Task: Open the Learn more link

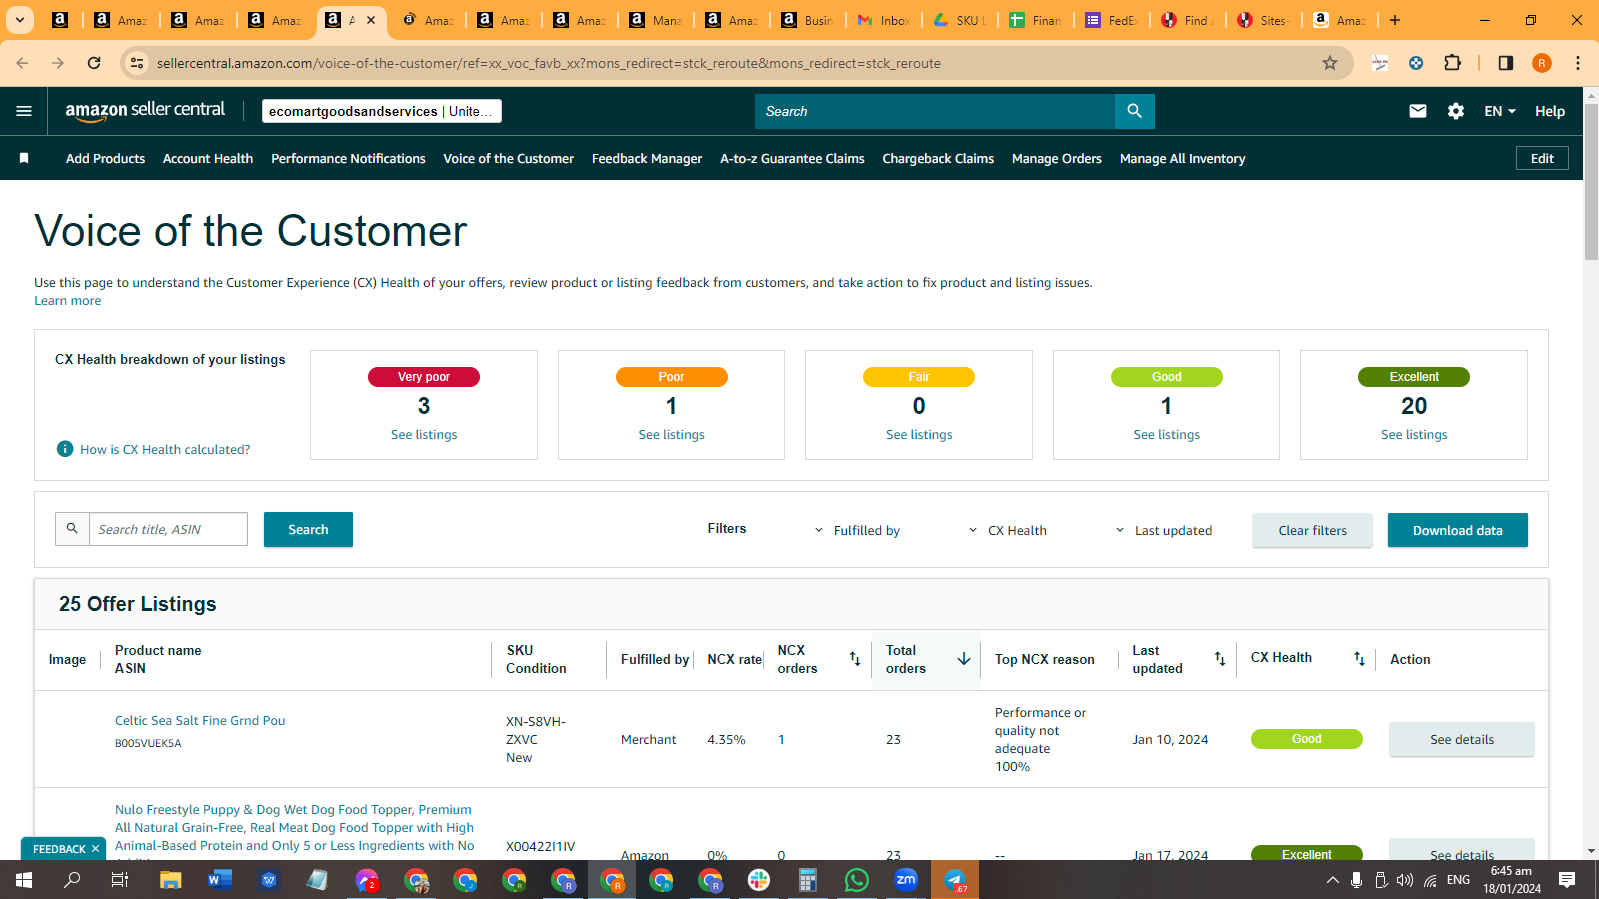Action: (x=67, y=301)
